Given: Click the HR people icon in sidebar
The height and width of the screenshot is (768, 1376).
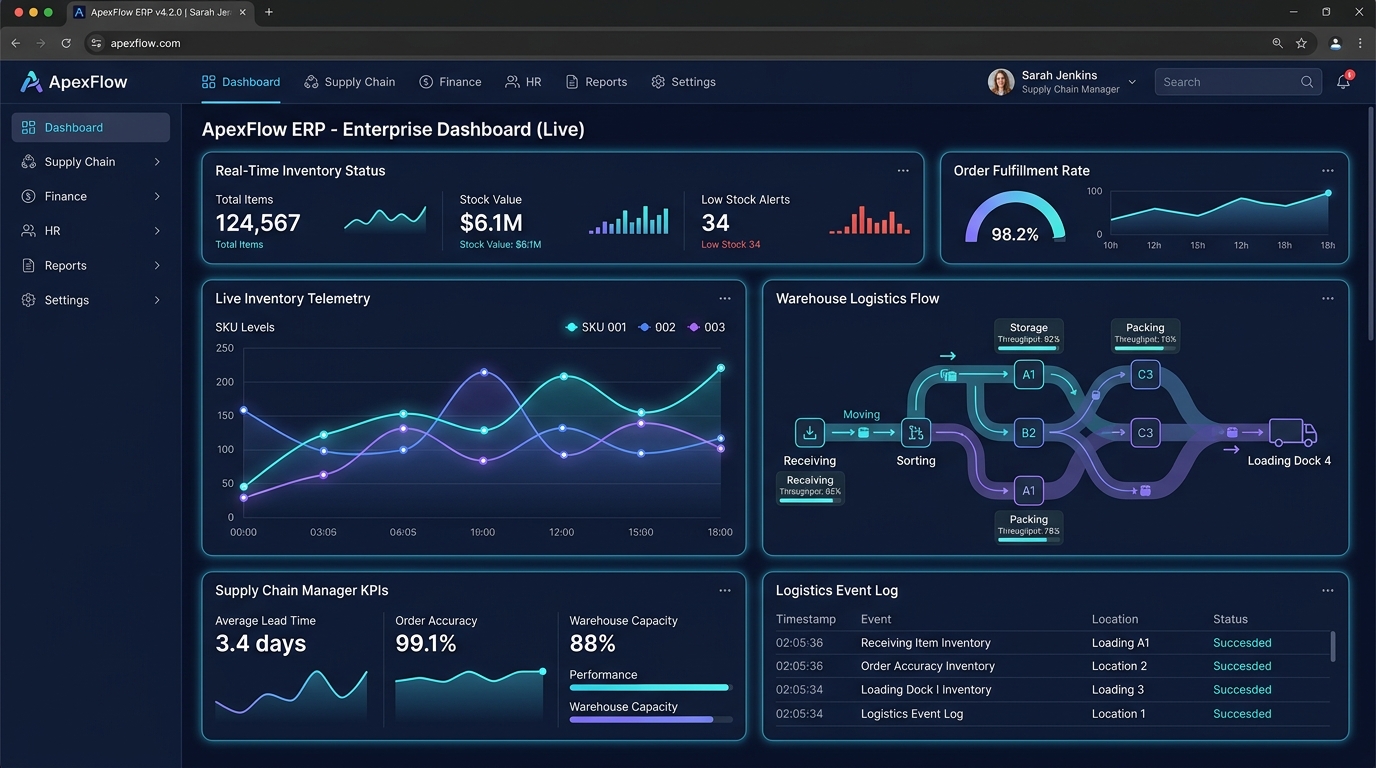Looking at the screenshot, I should pos(28,231).
